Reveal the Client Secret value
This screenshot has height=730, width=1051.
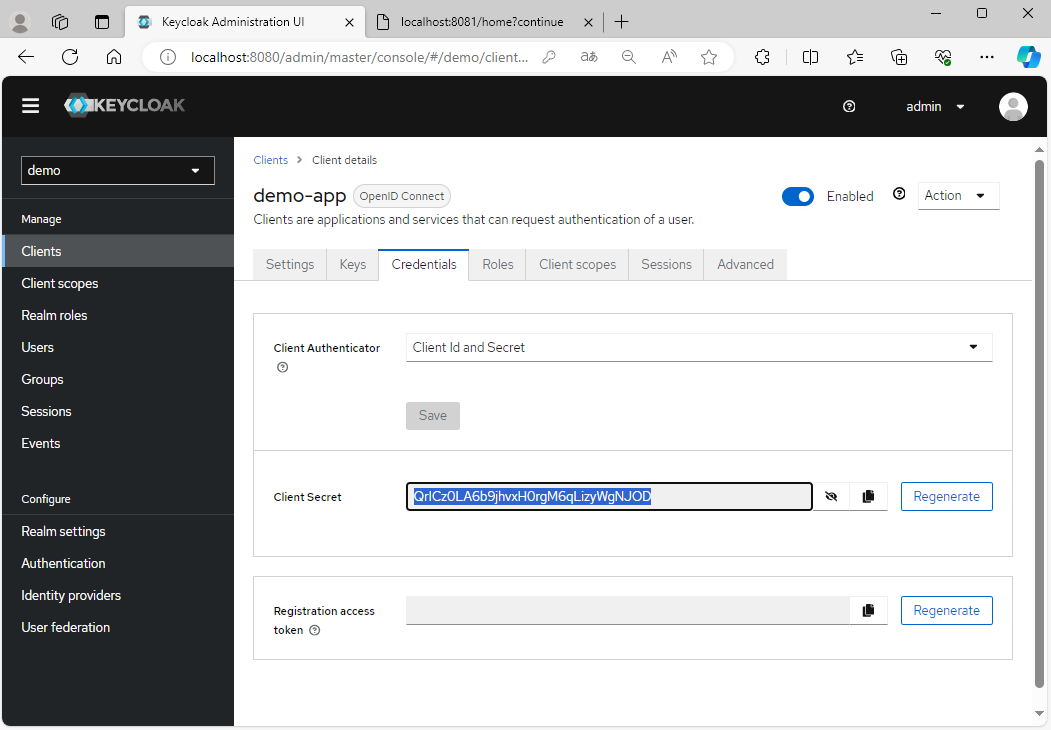pos(831,496)
